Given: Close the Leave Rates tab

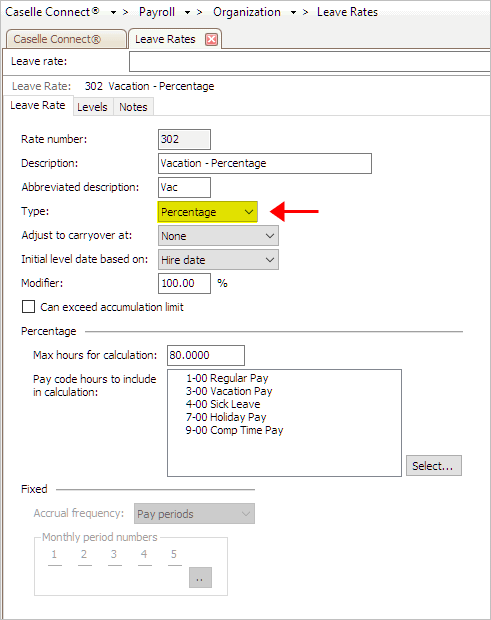Looking at the screenshot, I should (x=212, y=39).
